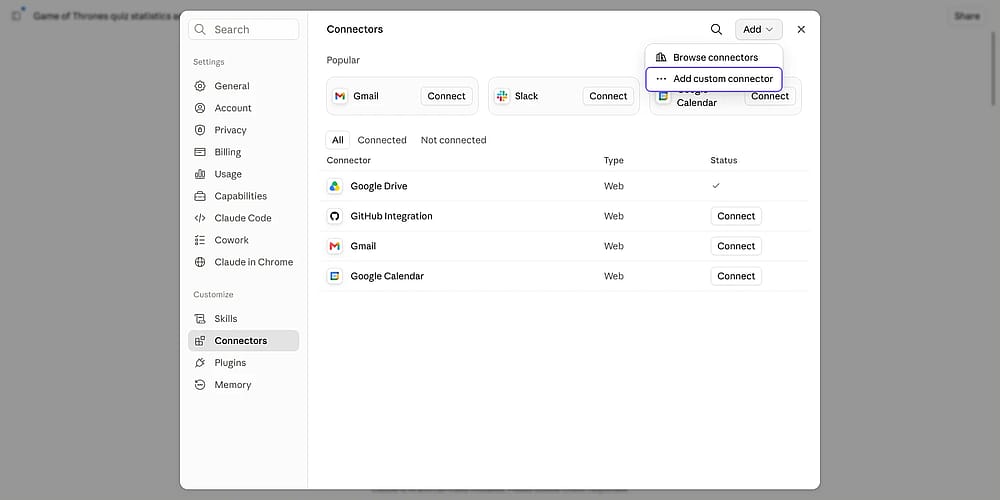Select Cowork in the sidebar

[x=243, y=240]
